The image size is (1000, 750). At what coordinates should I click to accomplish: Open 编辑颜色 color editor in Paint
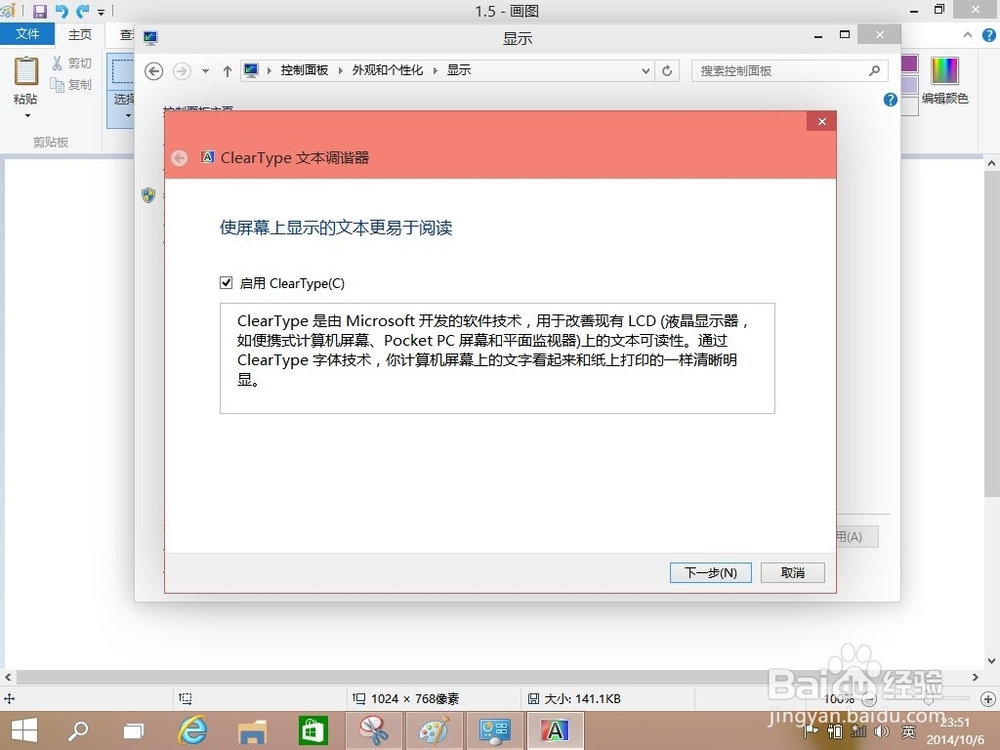coord(945,80)
